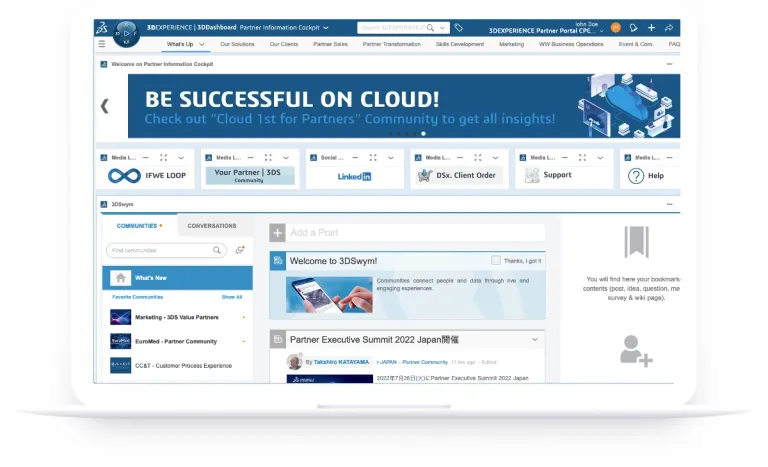Go to previous banner with left arrow

(104, 106)
